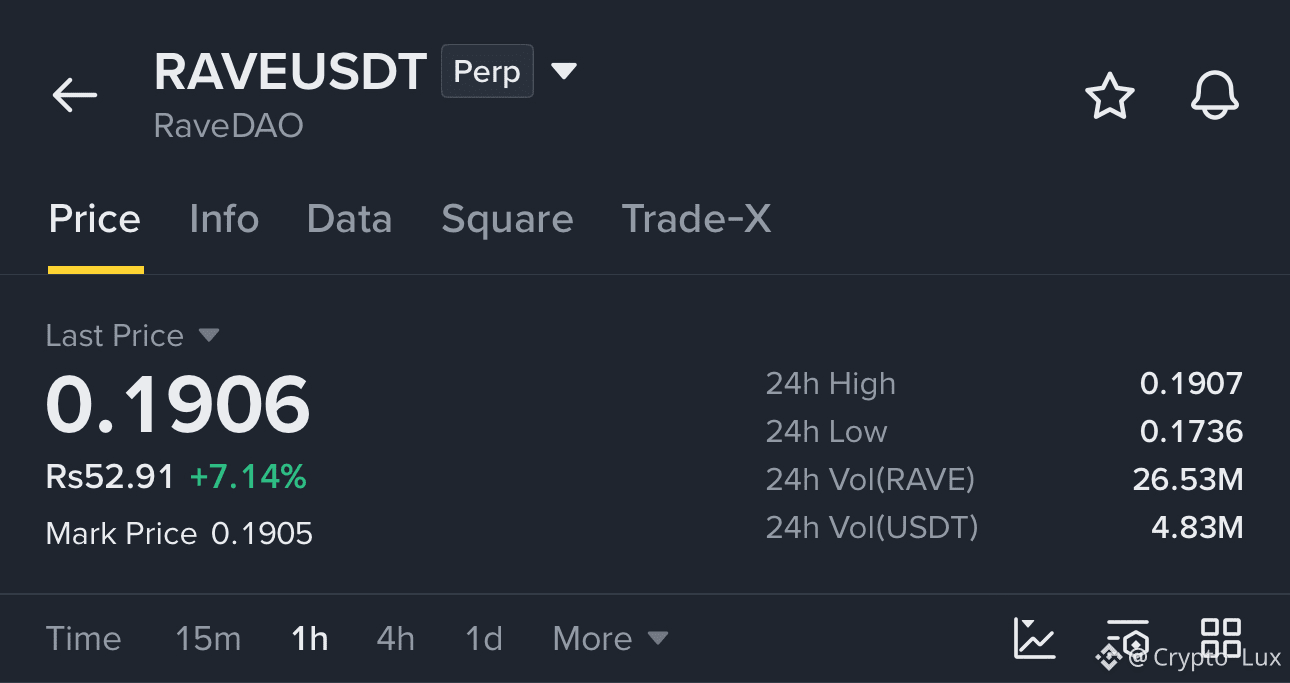The image size is (1290, 683).
Task: Select the 15m chart interval
Action: (208, 638)
